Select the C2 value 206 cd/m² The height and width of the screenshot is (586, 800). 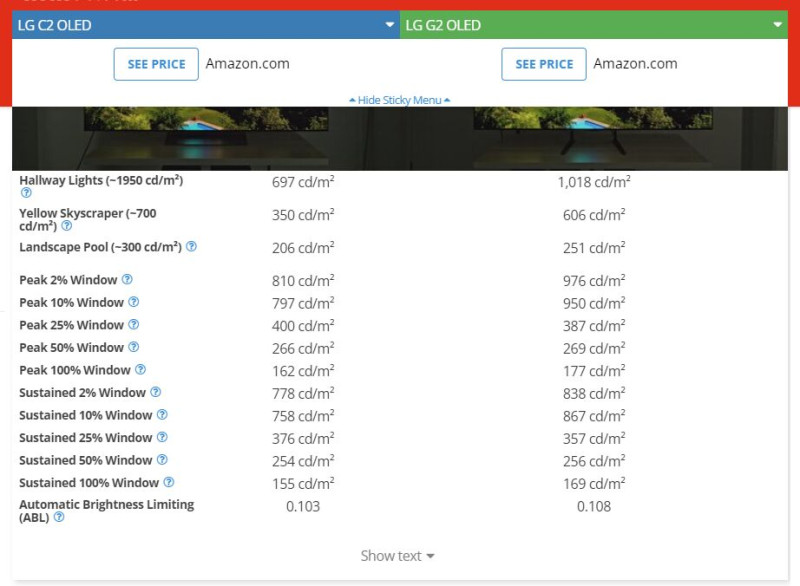tap(303, 247)
